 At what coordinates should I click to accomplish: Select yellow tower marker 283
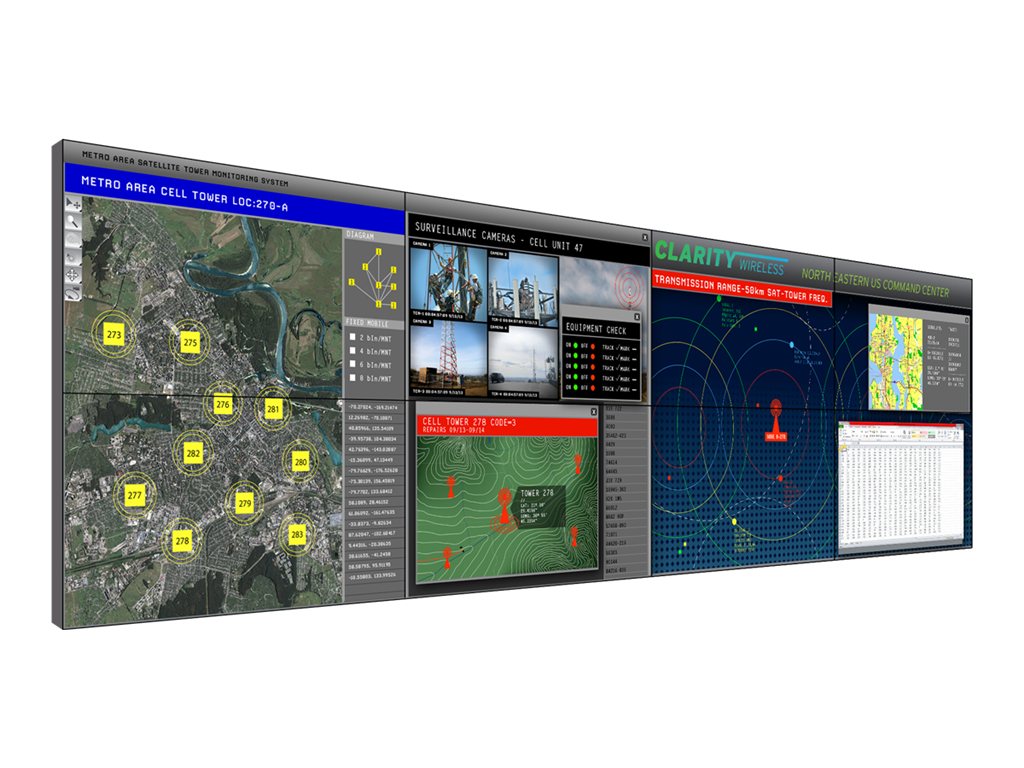click(297, 534)
